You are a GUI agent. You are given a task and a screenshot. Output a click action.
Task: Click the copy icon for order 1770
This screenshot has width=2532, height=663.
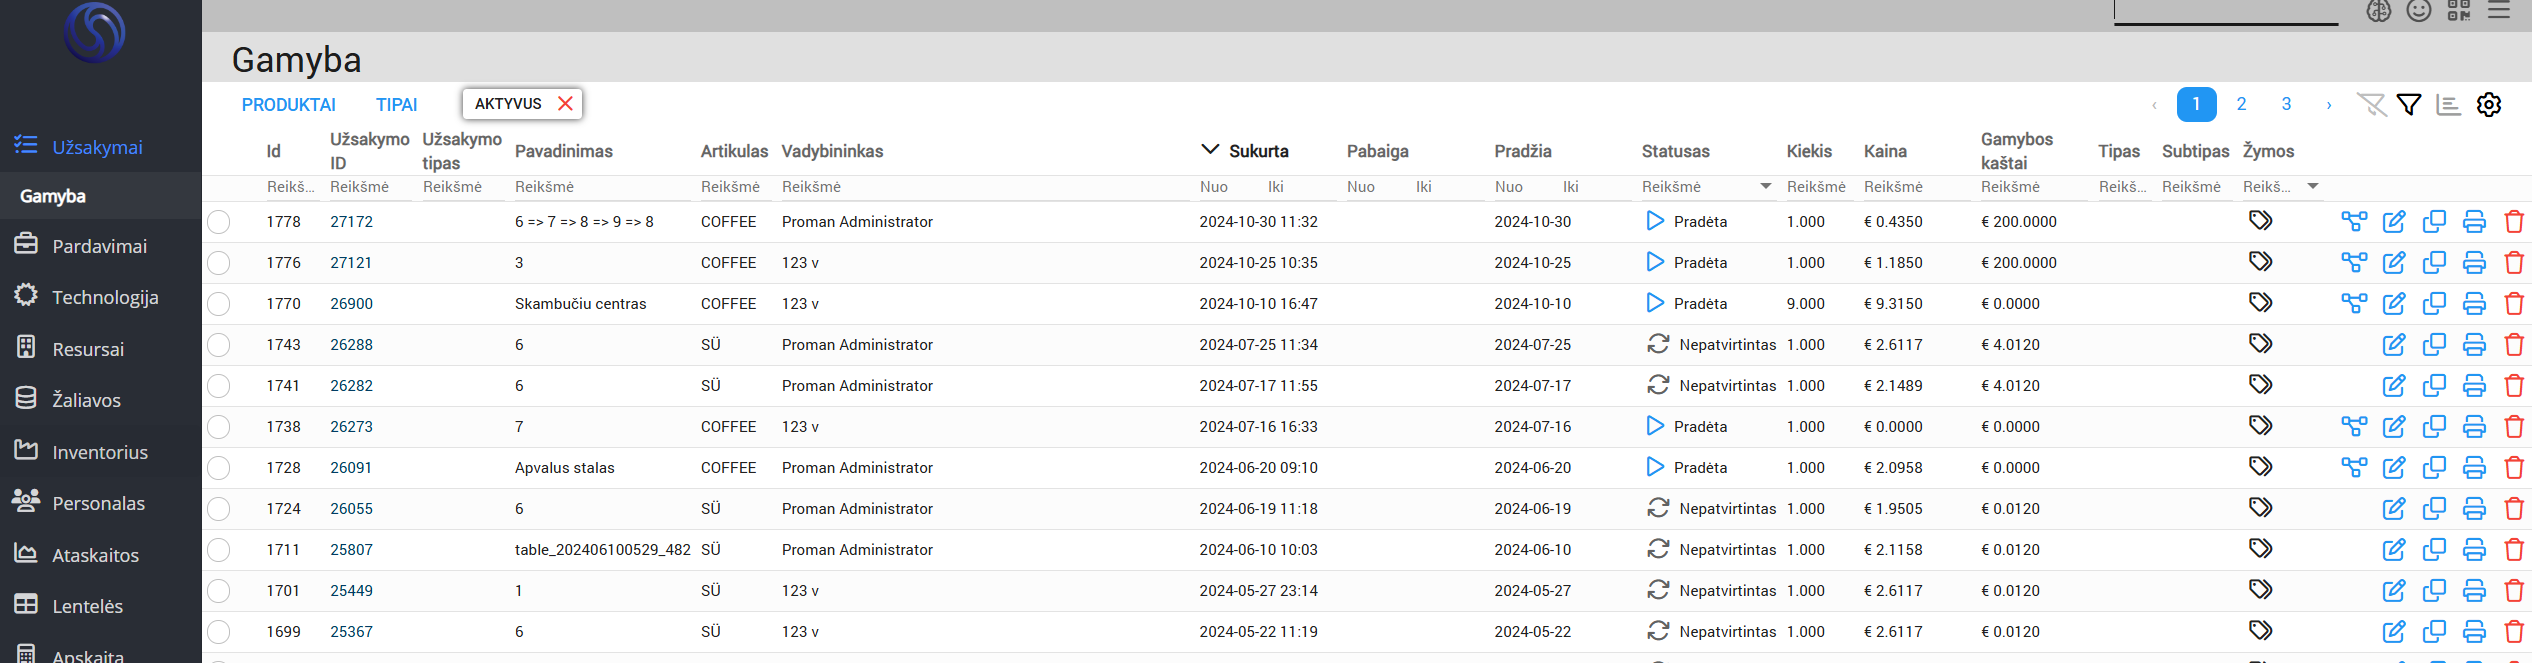2433,304
